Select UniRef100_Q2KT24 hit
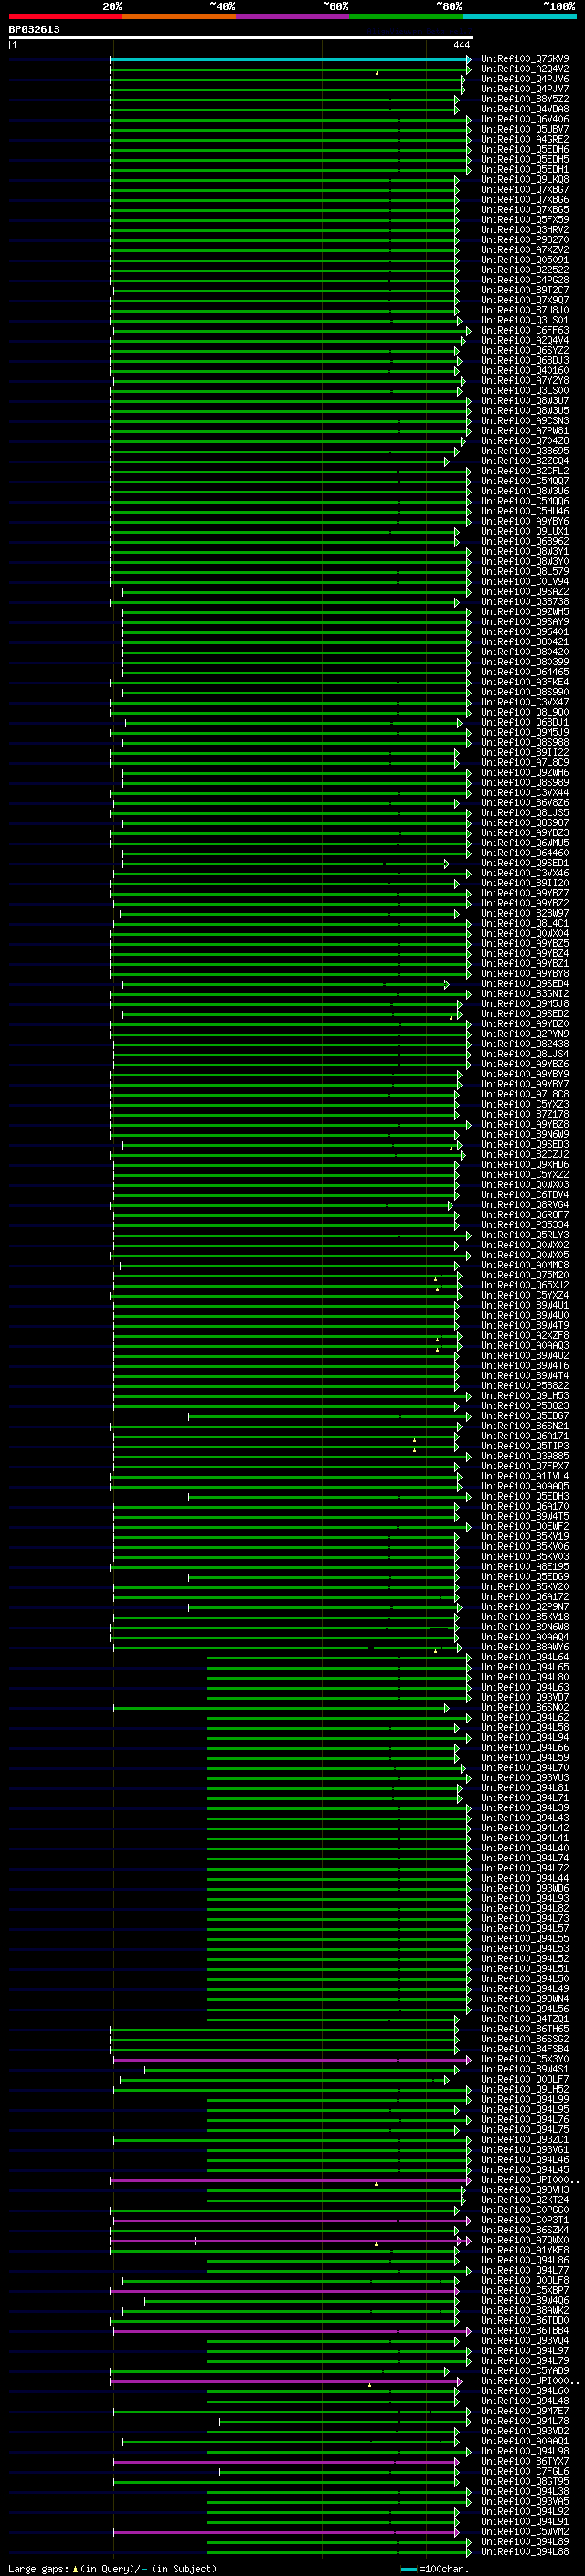The height and width of the screenshot is (2576, 585). tap(525, 2199)
